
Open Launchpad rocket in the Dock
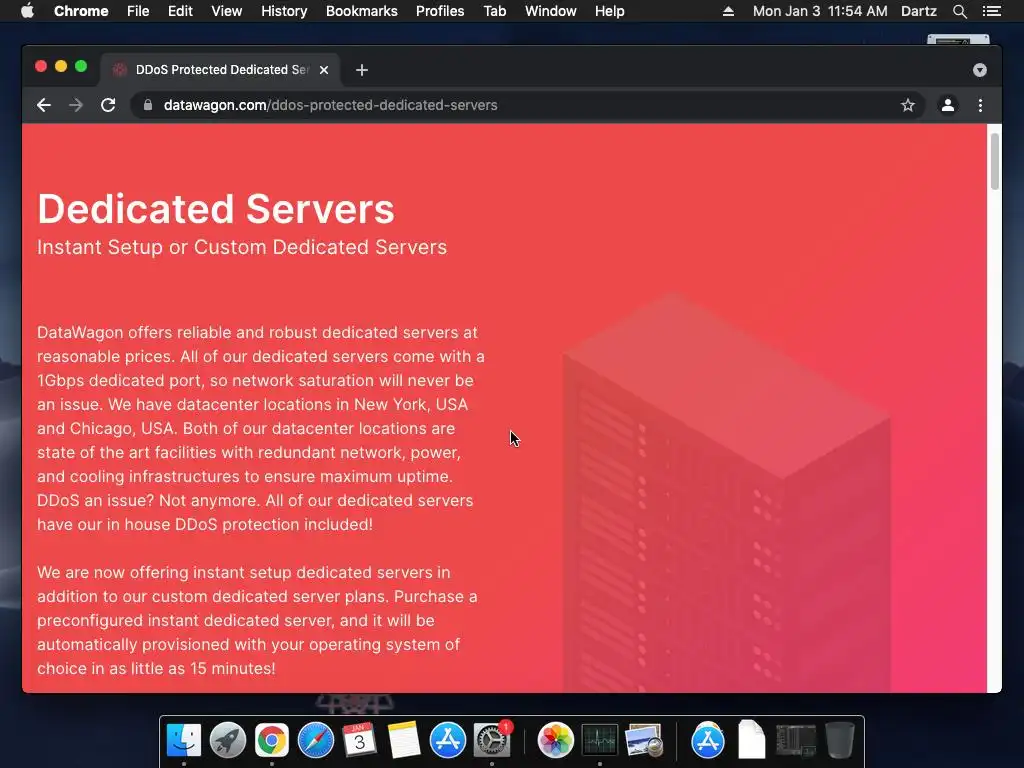228,740
